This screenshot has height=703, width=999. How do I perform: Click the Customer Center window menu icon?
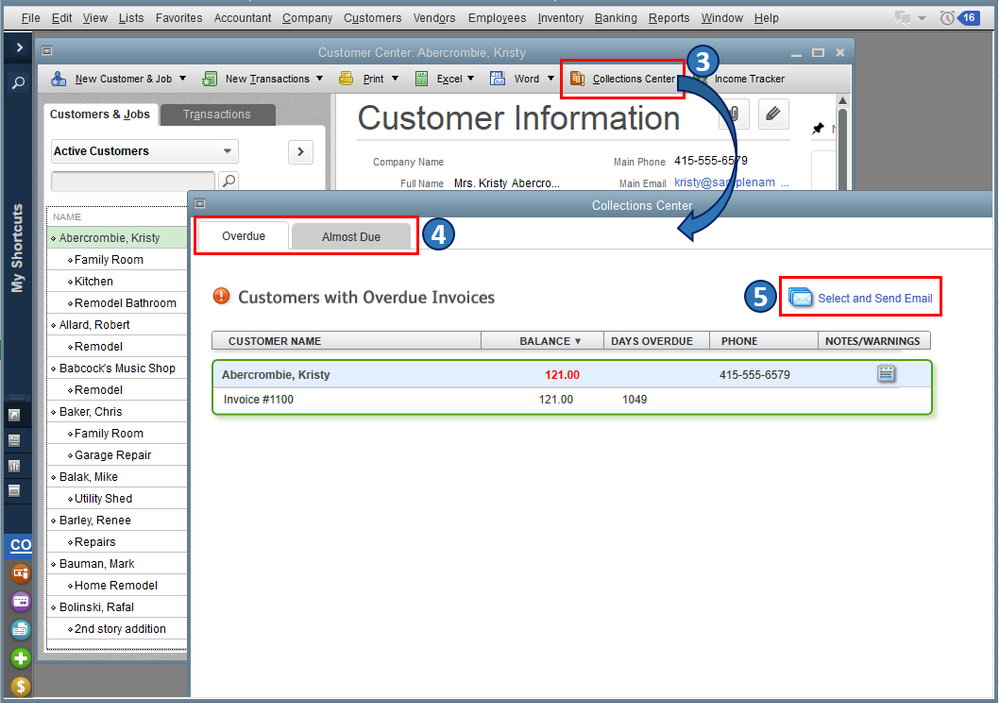click(47, 51)
